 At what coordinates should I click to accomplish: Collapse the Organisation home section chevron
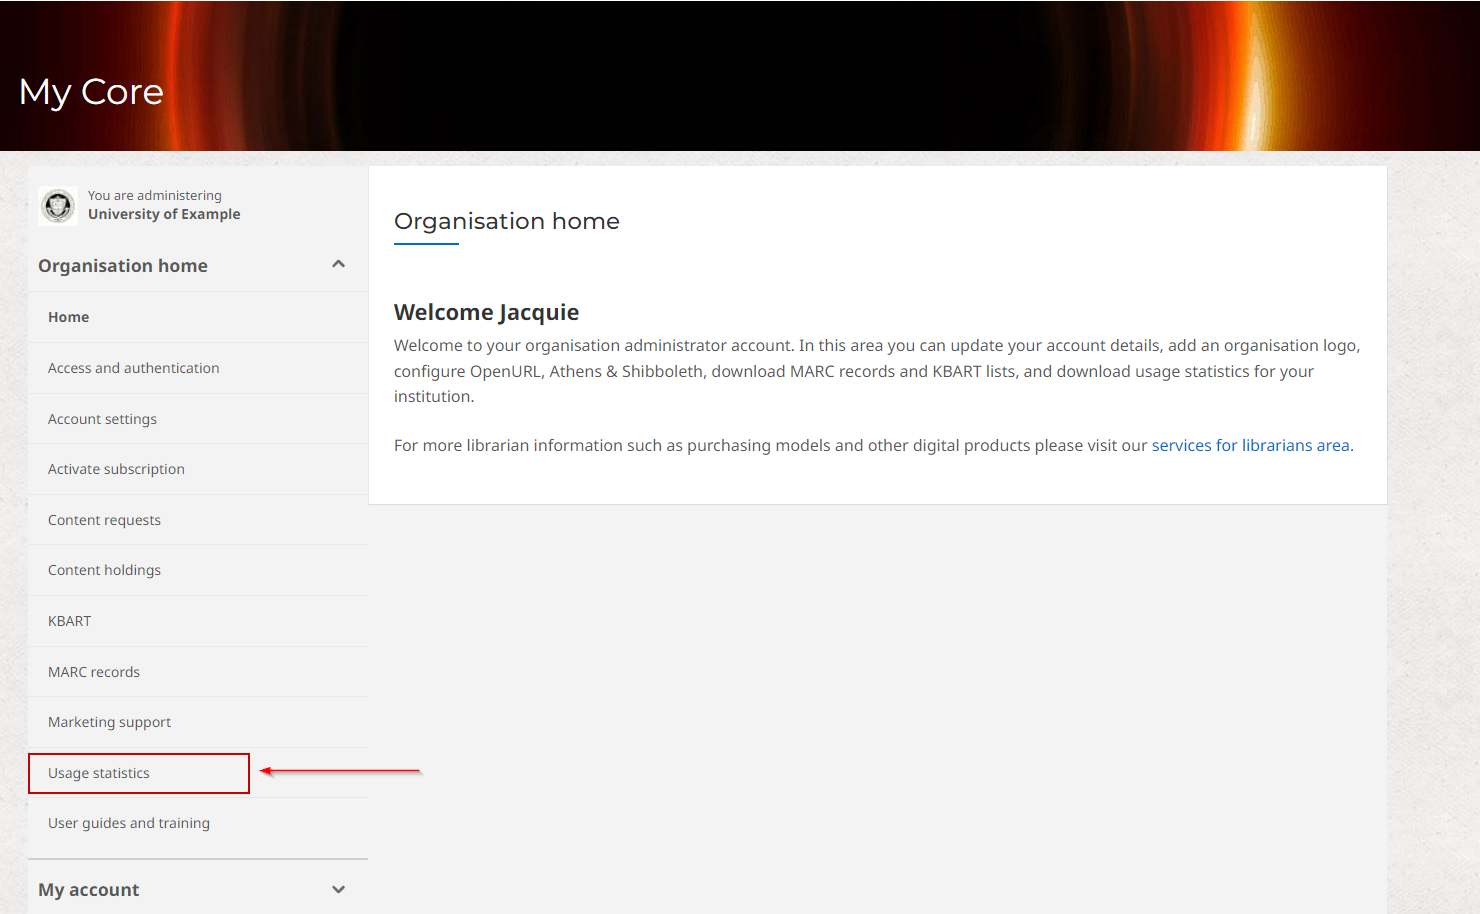coord(338,265)
